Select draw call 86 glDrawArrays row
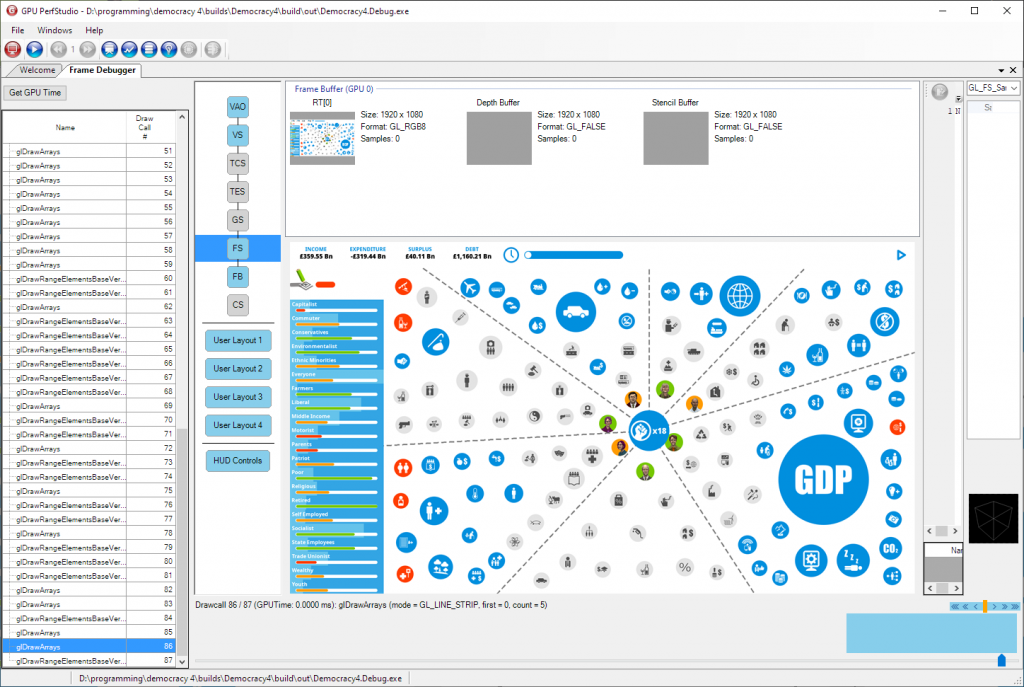Screen dimensions: 1024x687 click(89, 647)
